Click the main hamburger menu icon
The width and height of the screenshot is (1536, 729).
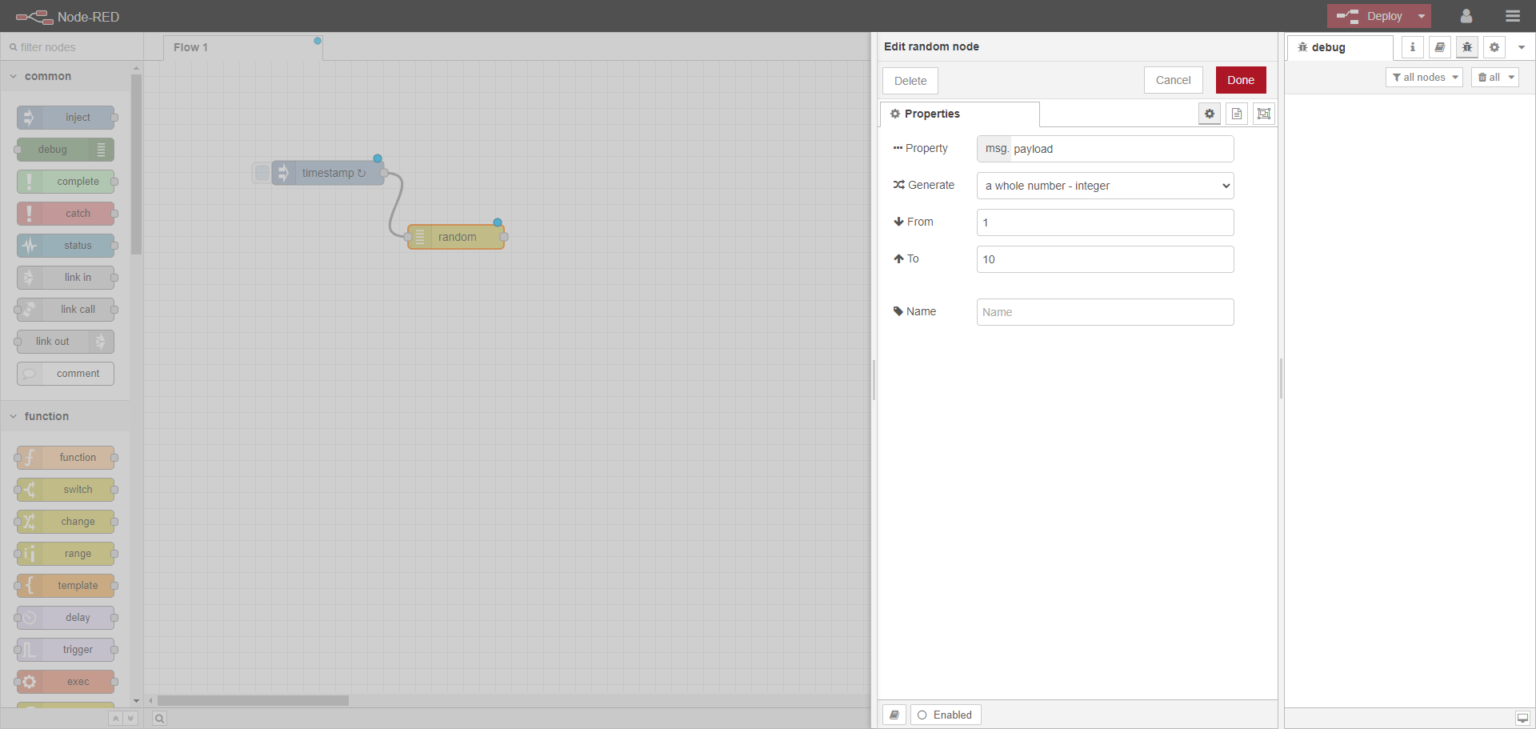[1512, 16]
